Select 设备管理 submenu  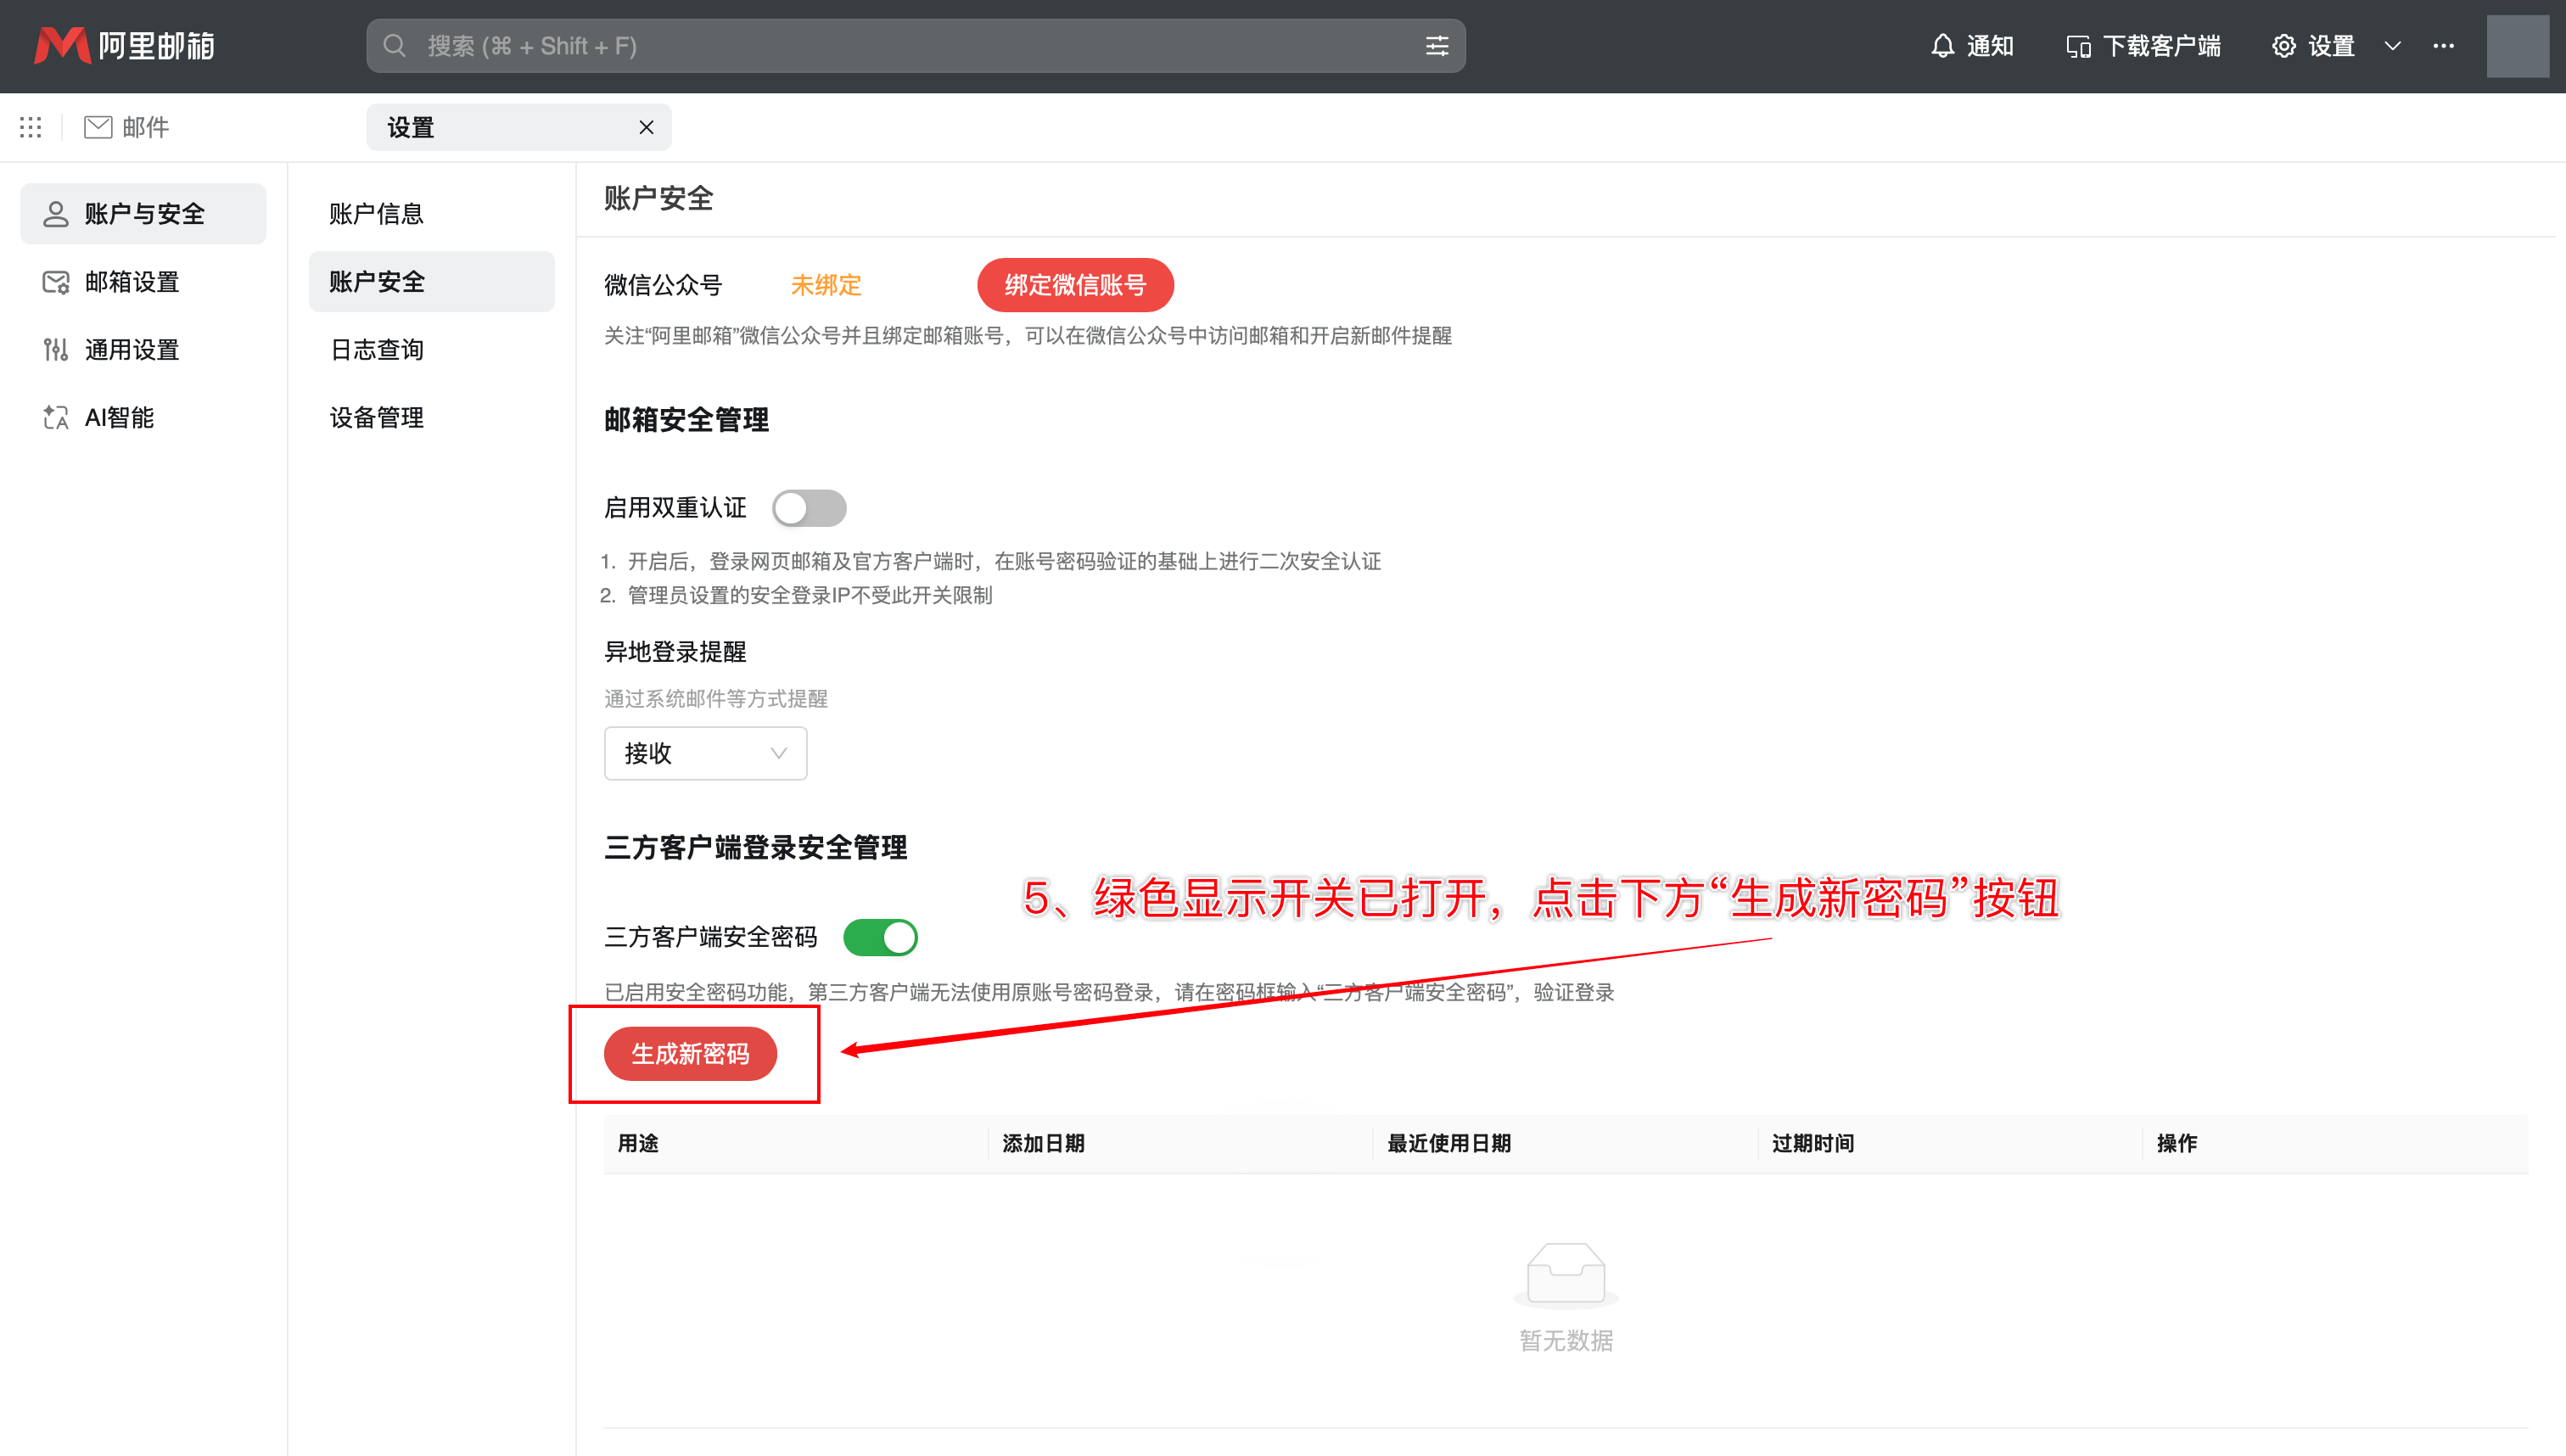pyautogui.click(x=431, y=417)
